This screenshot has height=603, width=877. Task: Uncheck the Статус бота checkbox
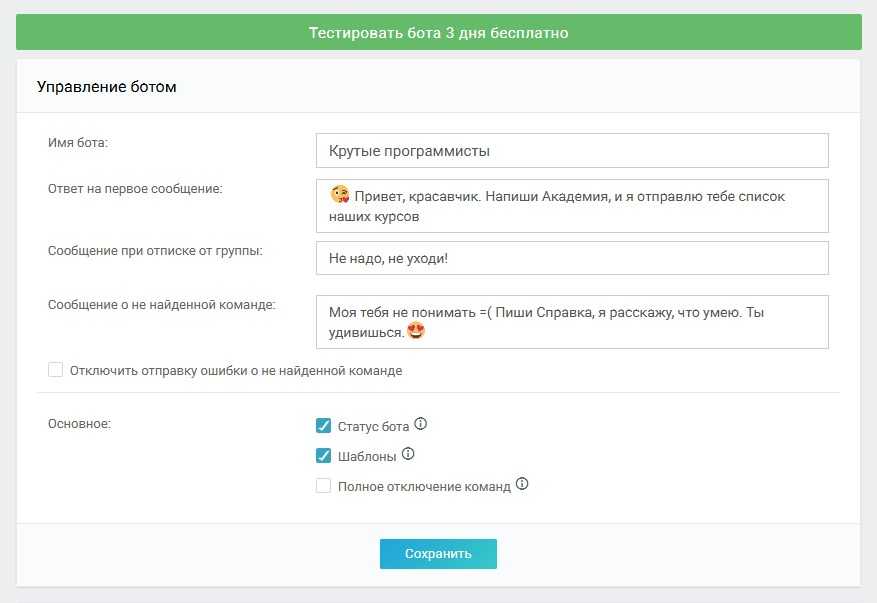pyautogui.click(x=323, y=426)
